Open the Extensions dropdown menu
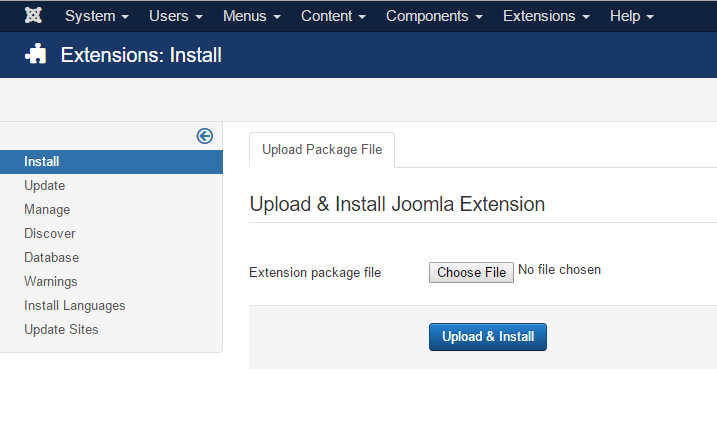 pos(546,16)
